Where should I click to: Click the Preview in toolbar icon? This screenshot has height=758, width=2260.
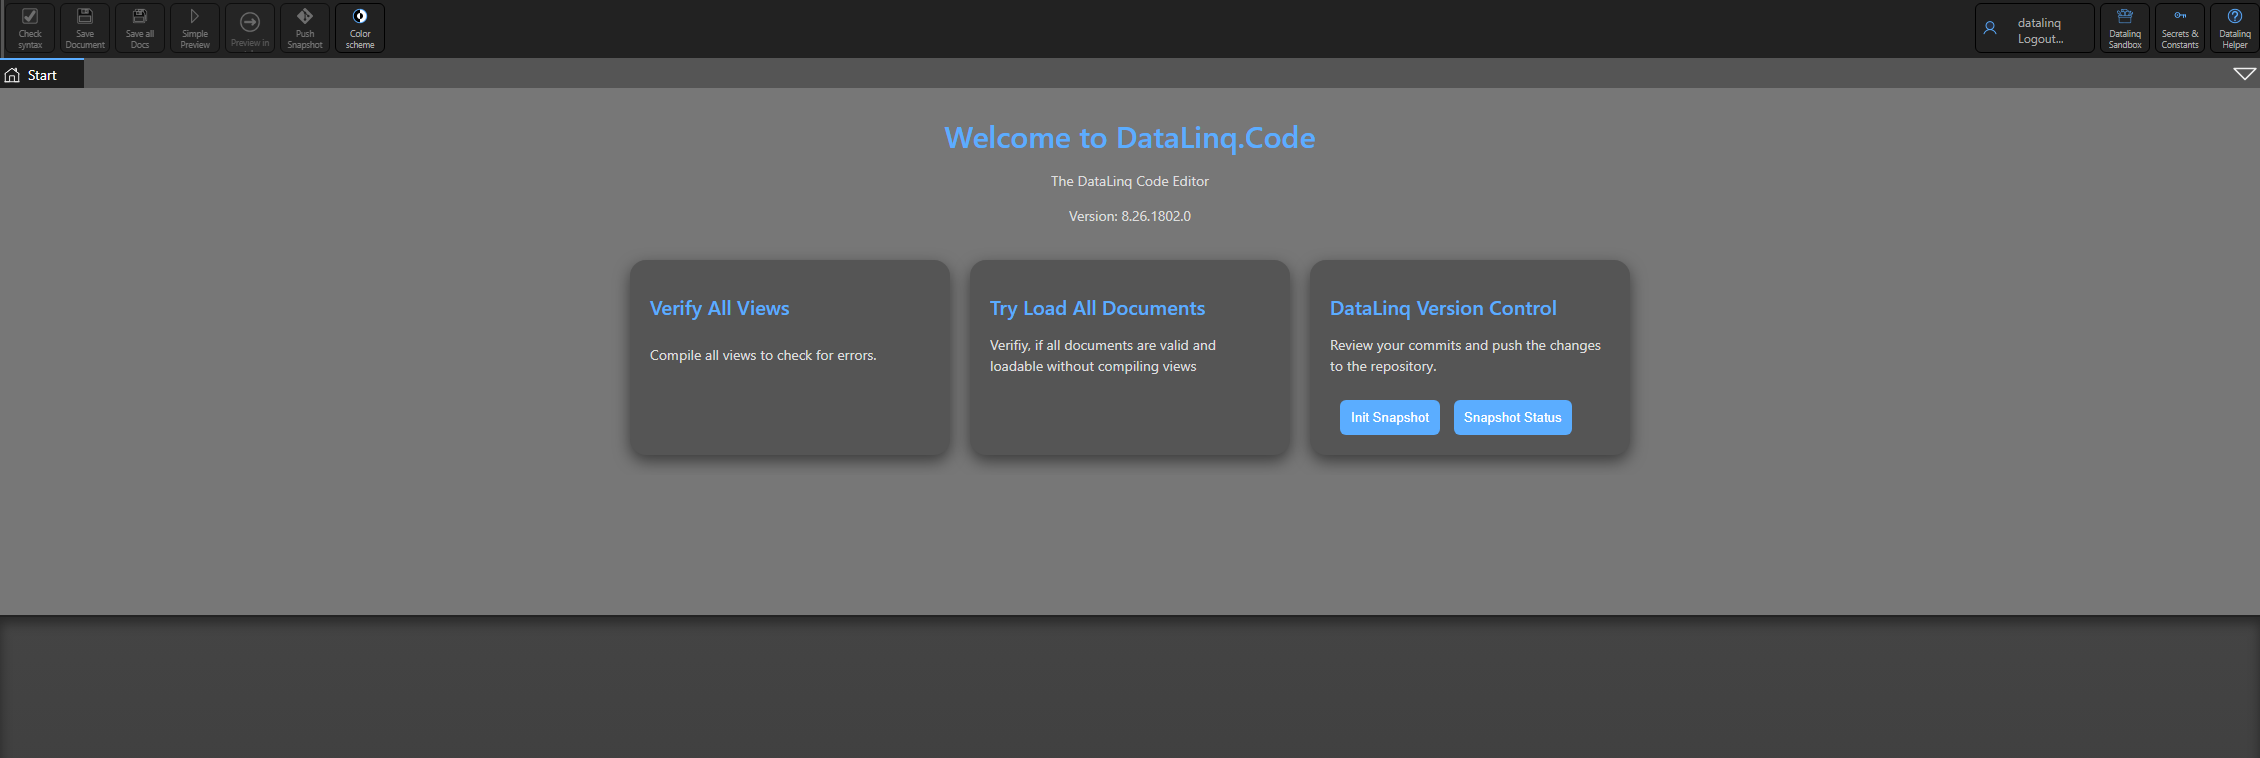coord(250,28)
